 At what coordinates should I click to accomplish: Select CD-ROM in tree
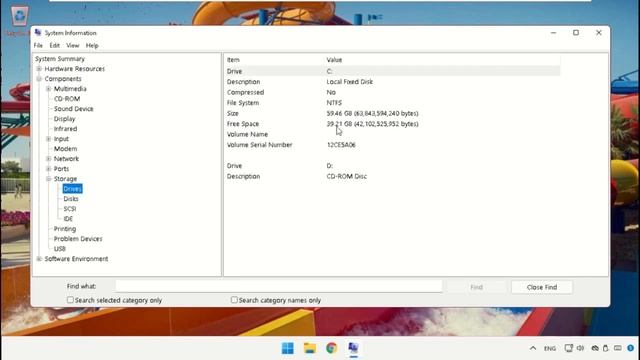coord(67,99)
